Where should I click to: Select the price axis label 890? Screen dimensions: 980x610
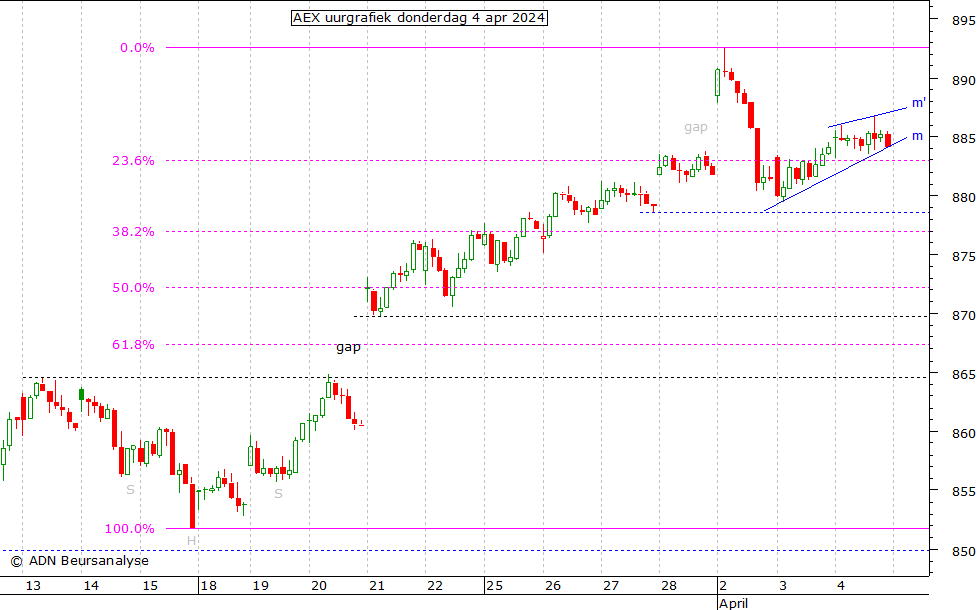(963, 80)
